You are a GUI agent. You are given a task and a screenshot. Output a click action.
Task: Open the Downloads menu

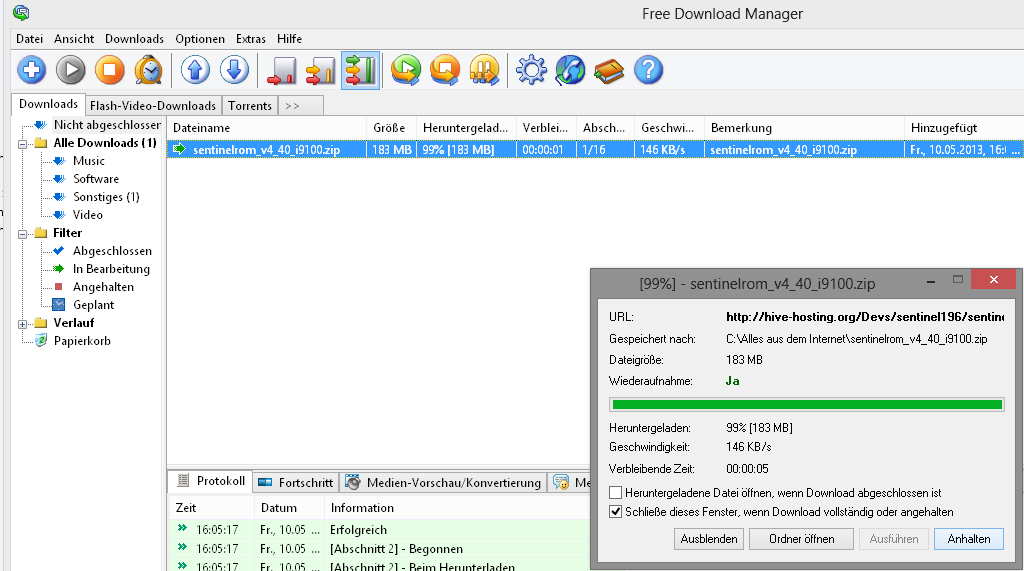[135, 39]
